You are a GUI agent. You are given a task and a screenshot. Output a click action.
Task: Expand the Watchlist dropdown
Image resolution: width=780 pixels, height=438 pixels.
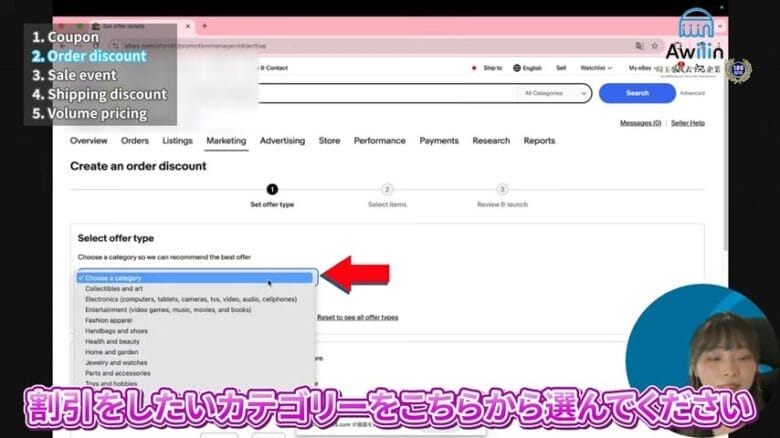tap(596, 68)
